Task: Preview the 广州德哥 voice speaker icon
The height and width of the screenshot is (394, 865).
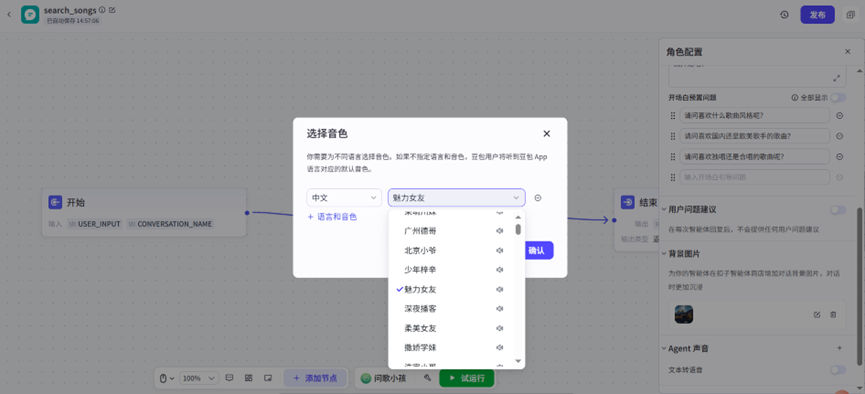Action: pyautogui.click(x=500, y=231)
